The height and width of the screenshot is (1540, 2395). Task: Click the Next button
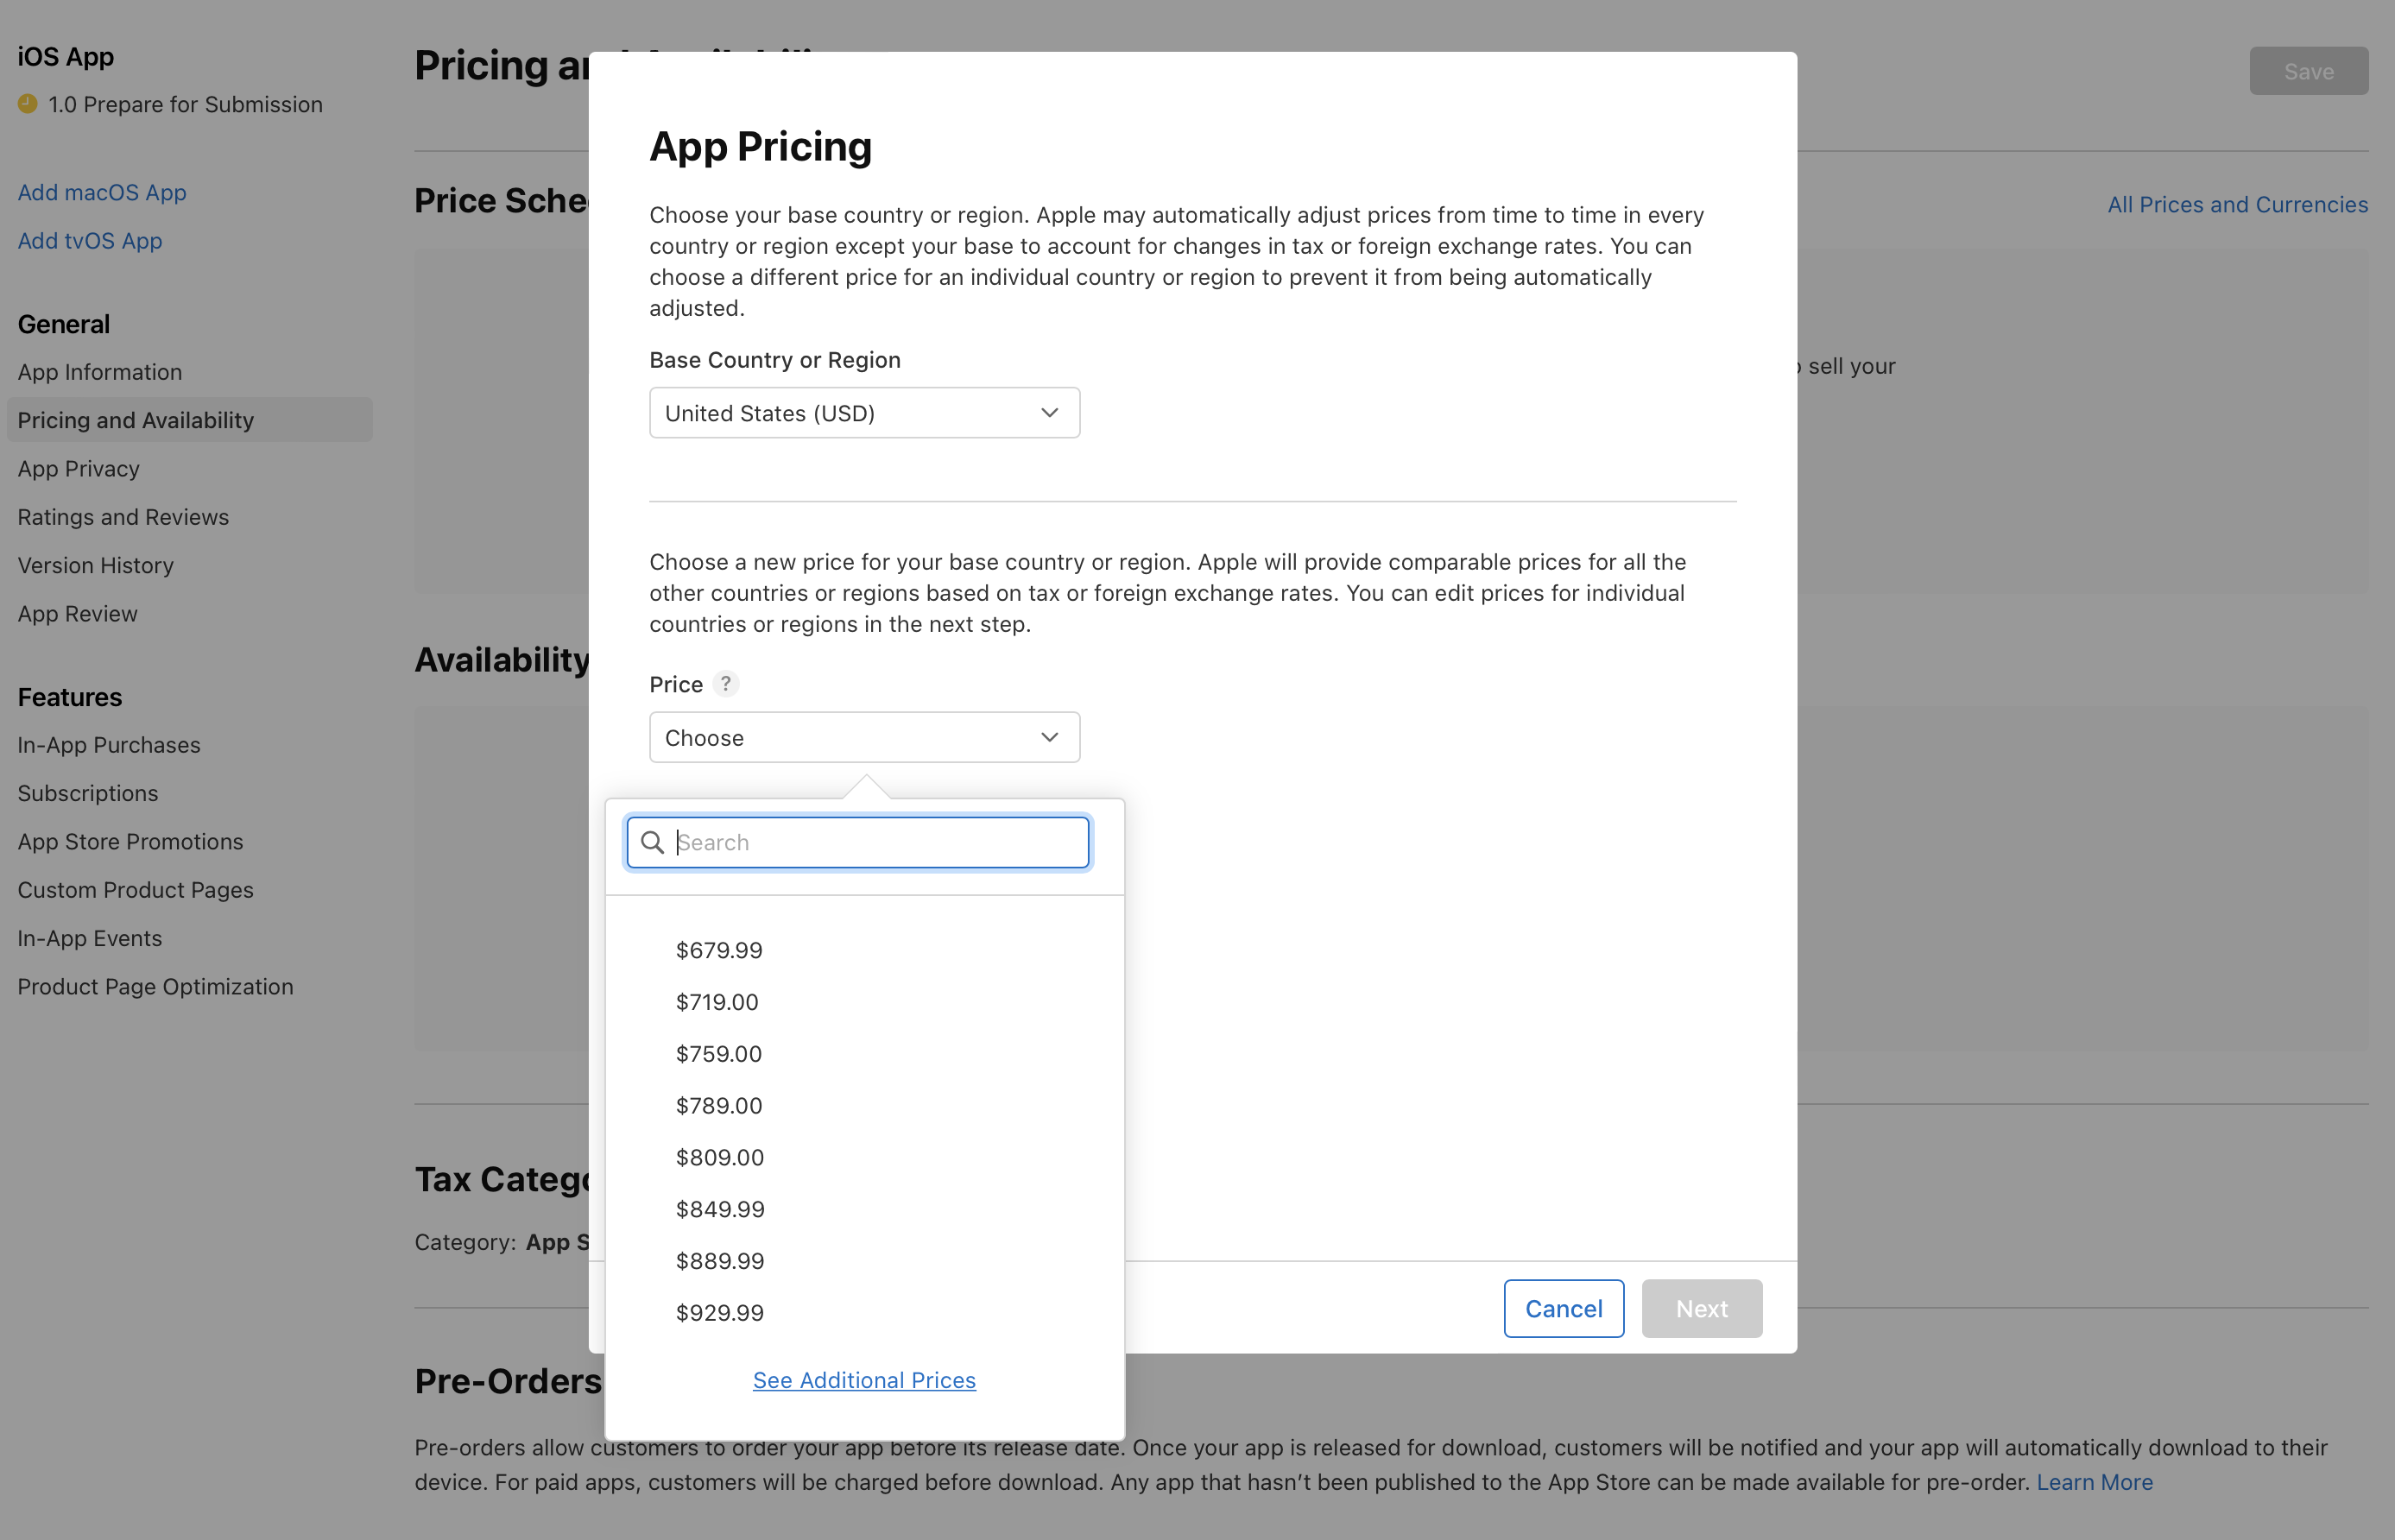[1701, 1308]
